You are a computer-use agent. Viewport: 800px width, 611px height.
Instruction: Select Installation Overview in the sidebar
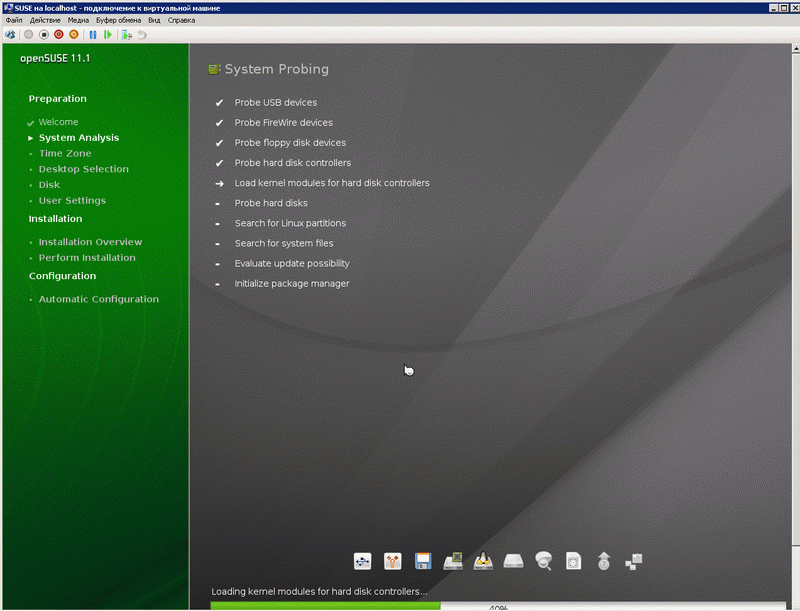(x=90, y=242)
